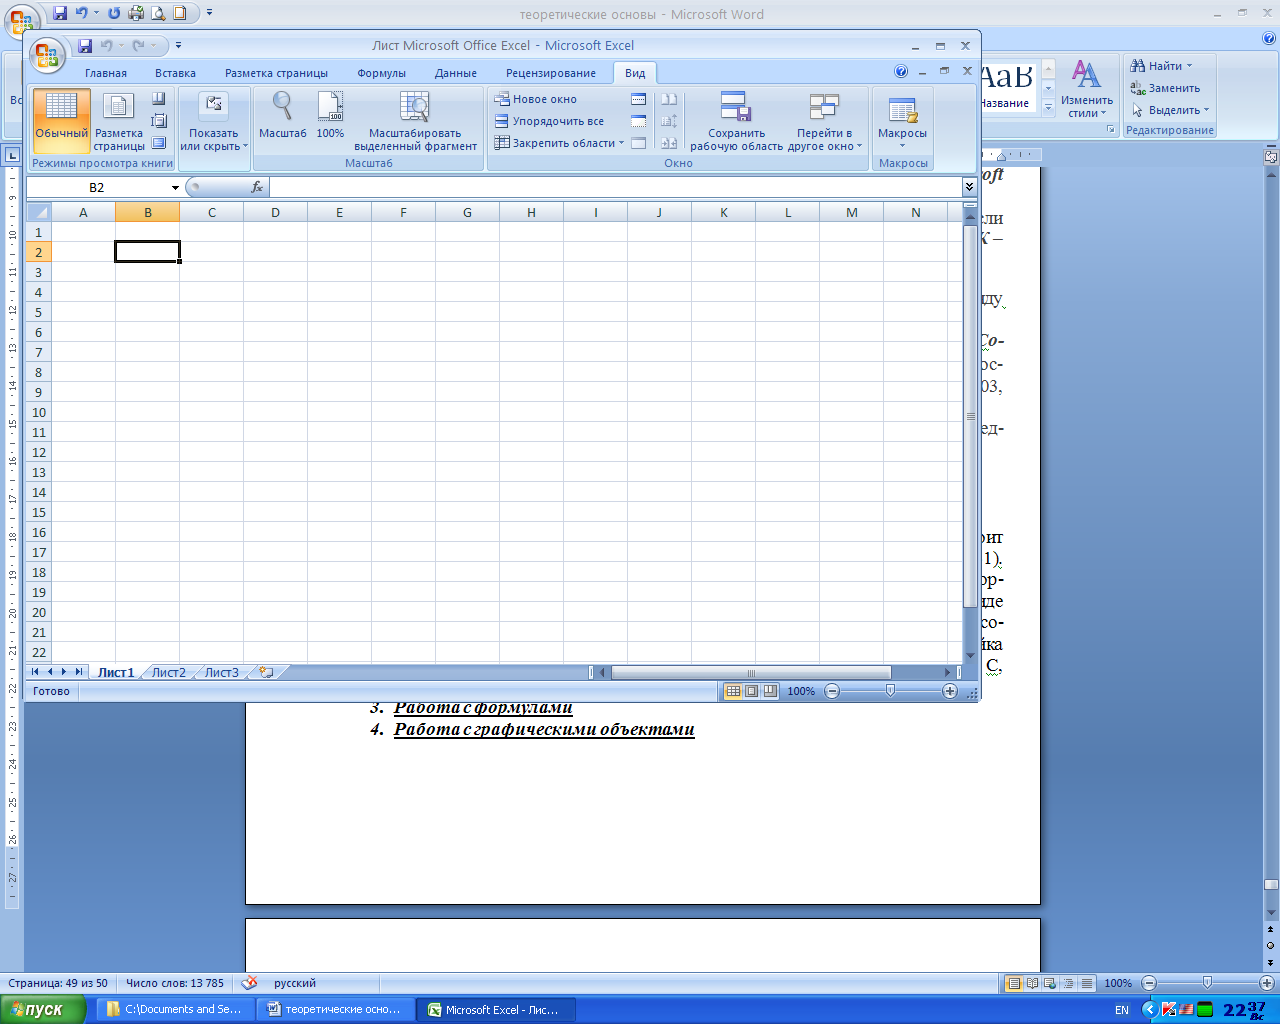Go to first sheet navigation arrow
The image size is (1280, 1024).
(x=36, y=672)
